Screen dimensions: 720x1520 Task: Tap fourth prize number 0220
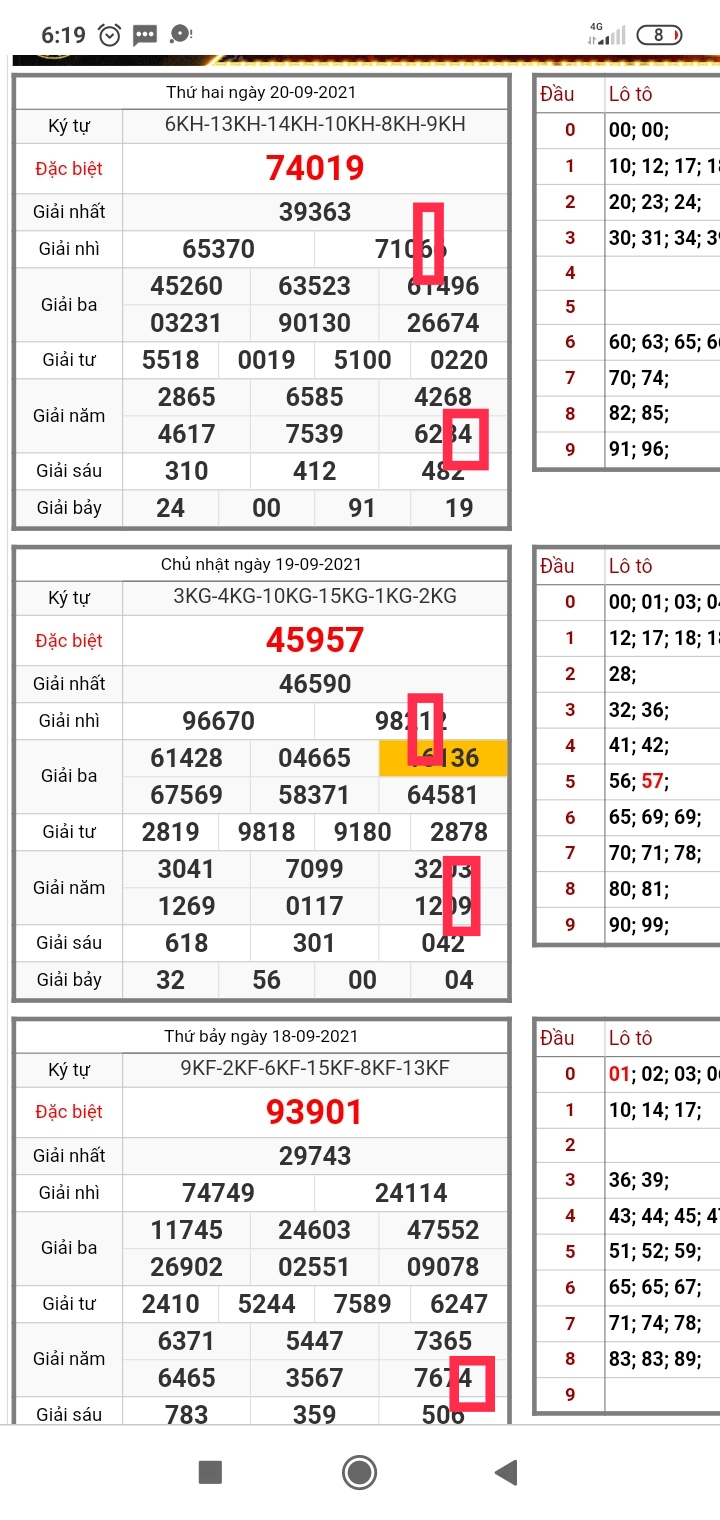[x=459, y=360]
